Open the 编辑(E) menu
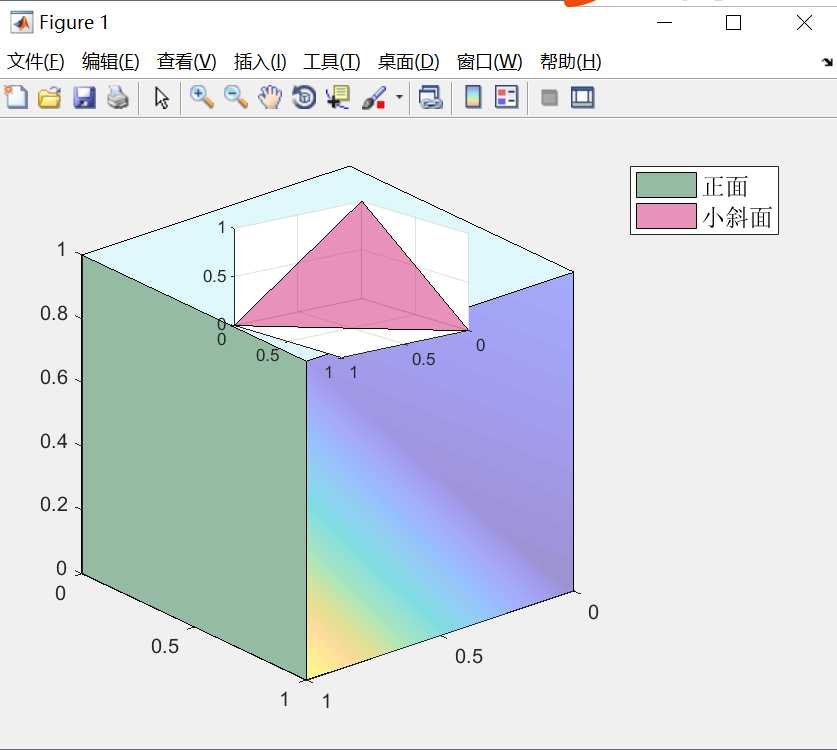This screenshot has height=750, width=837. pyautogui.click(x=110, y=62)
